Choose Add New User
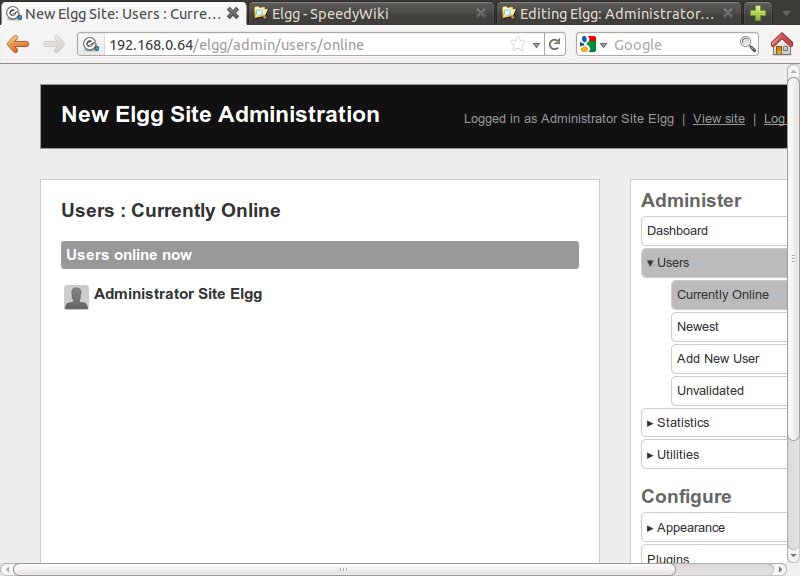800x576 pixels. point(729,359)
